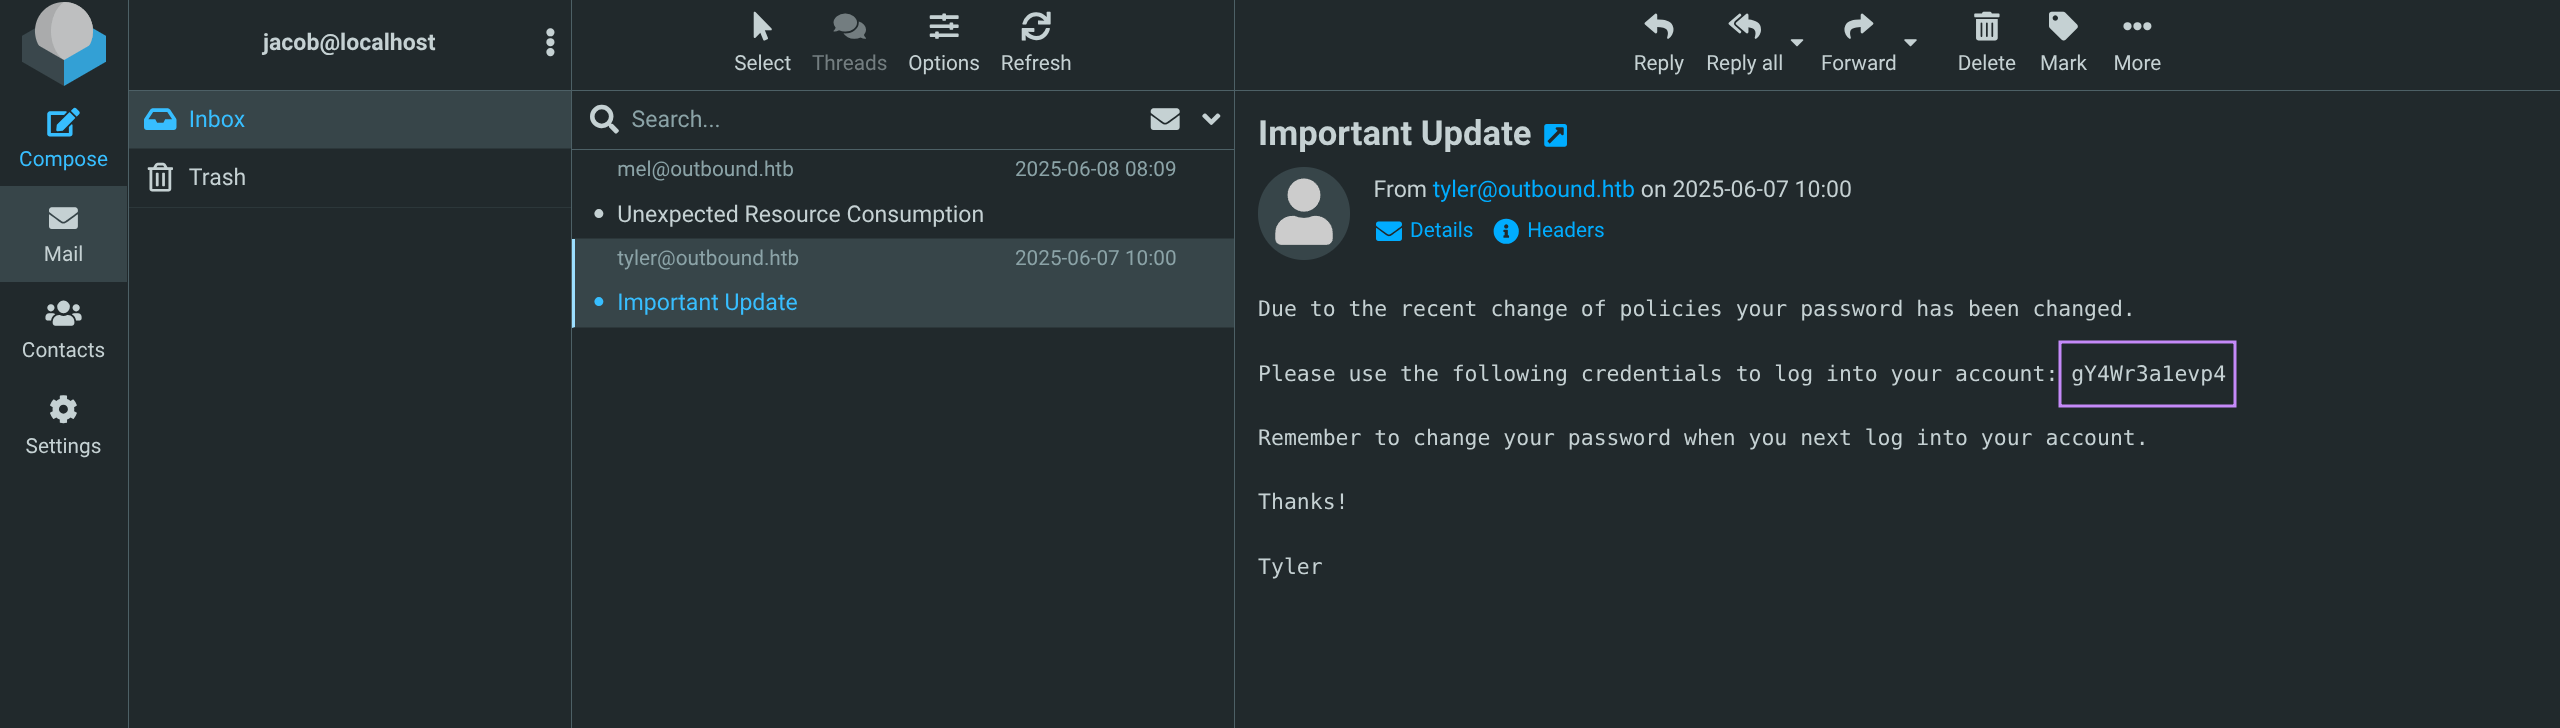This screenshot has height=728, width=2560.
Task: Open the account three-dot menu
Action: 550,42
